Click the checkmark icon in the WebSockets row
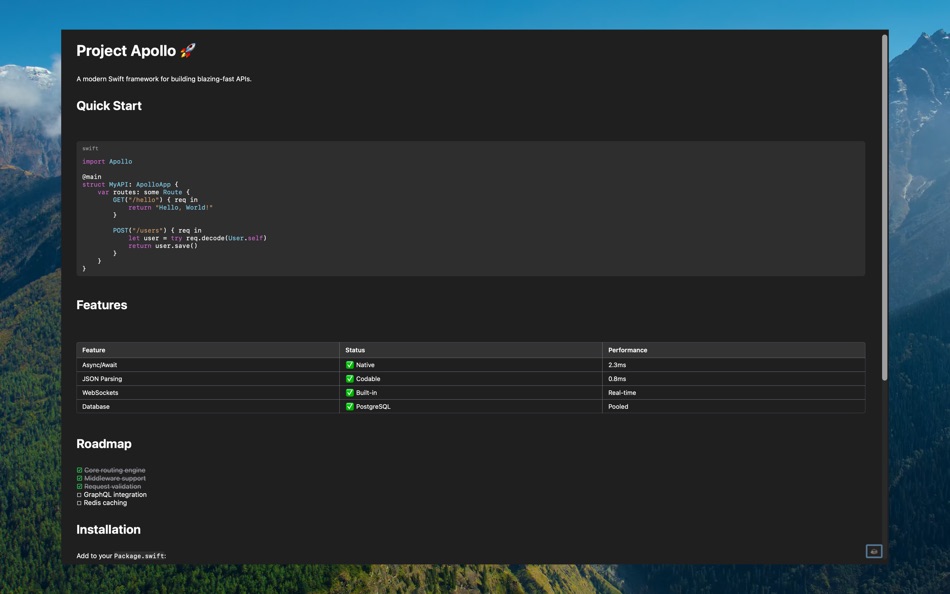Viewport: 950px width, 594px height. [x=349, y=392]
